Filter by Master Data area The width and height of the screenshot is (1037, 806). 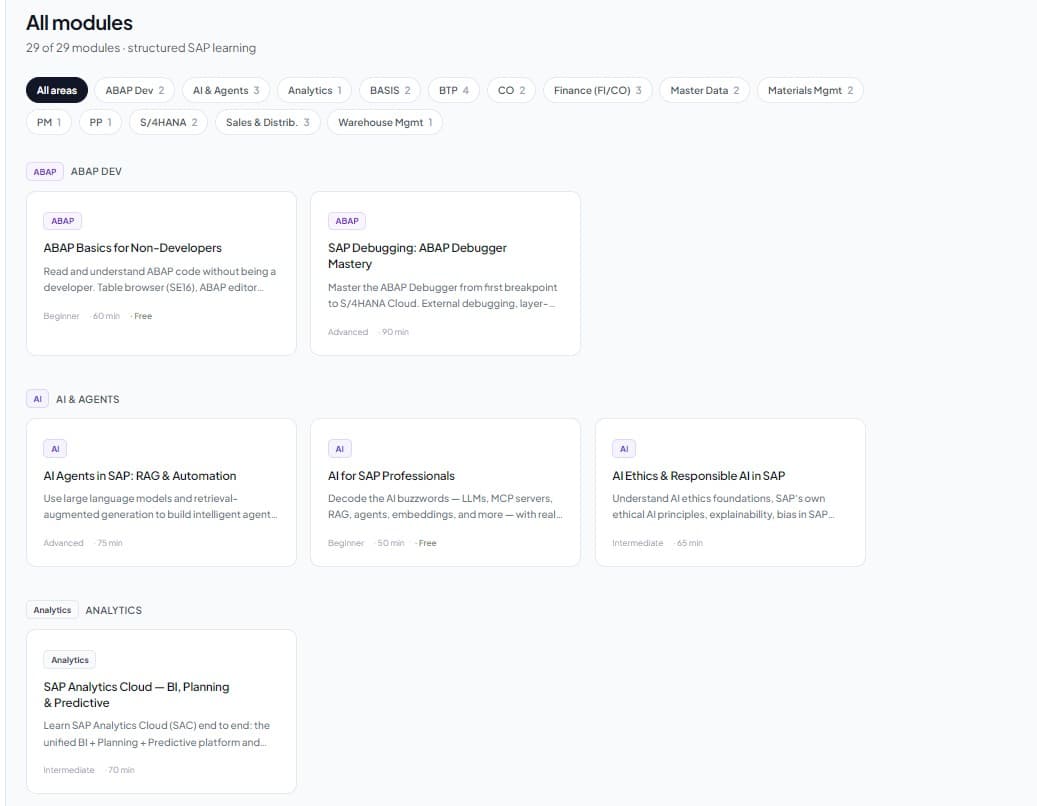(704, 90)
